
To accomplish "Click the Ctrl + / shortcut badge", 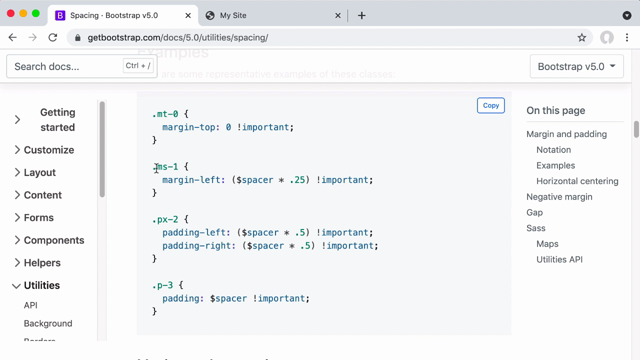I will pyautogui.click(x=138, y=66).
